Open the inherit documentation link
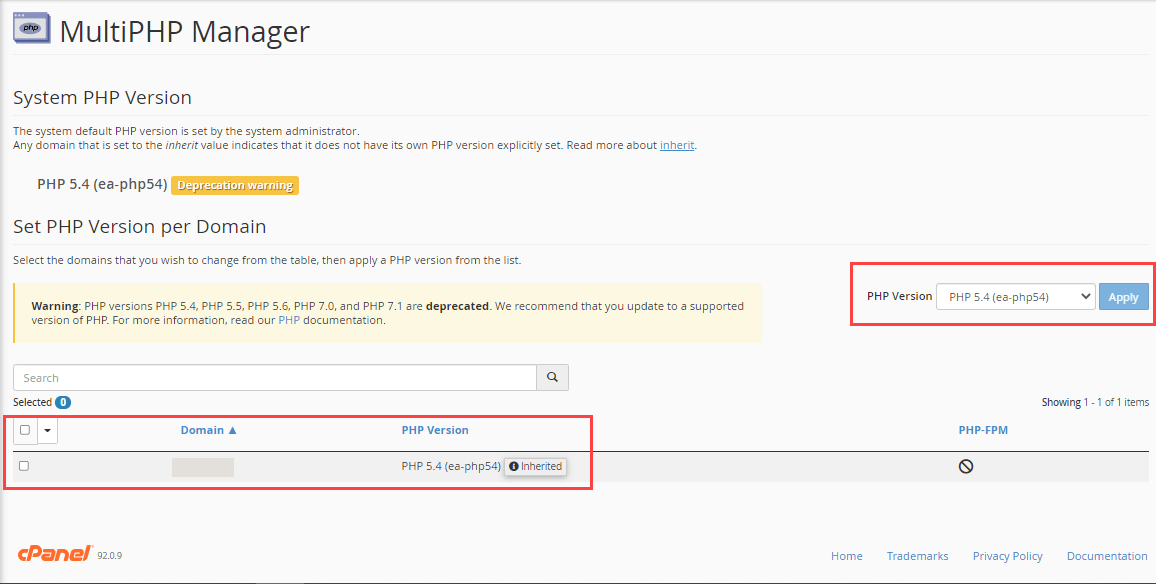 click(x=677, y=145)
